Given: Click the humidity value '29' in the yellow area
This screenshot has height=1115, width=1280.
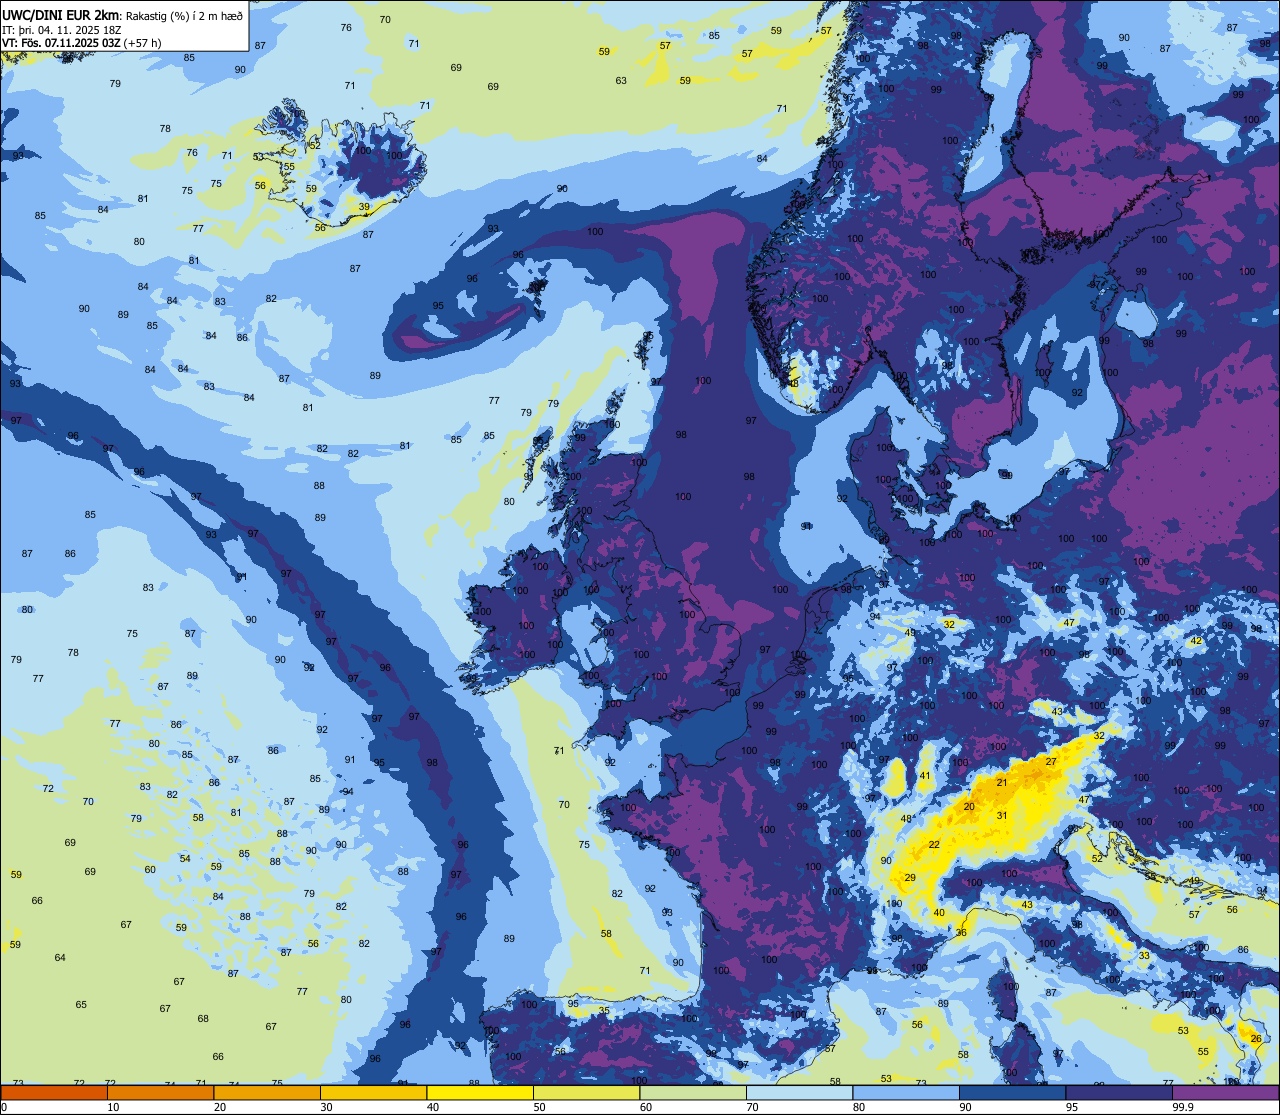Looking at the screenshot, I should tap(910, 878).
